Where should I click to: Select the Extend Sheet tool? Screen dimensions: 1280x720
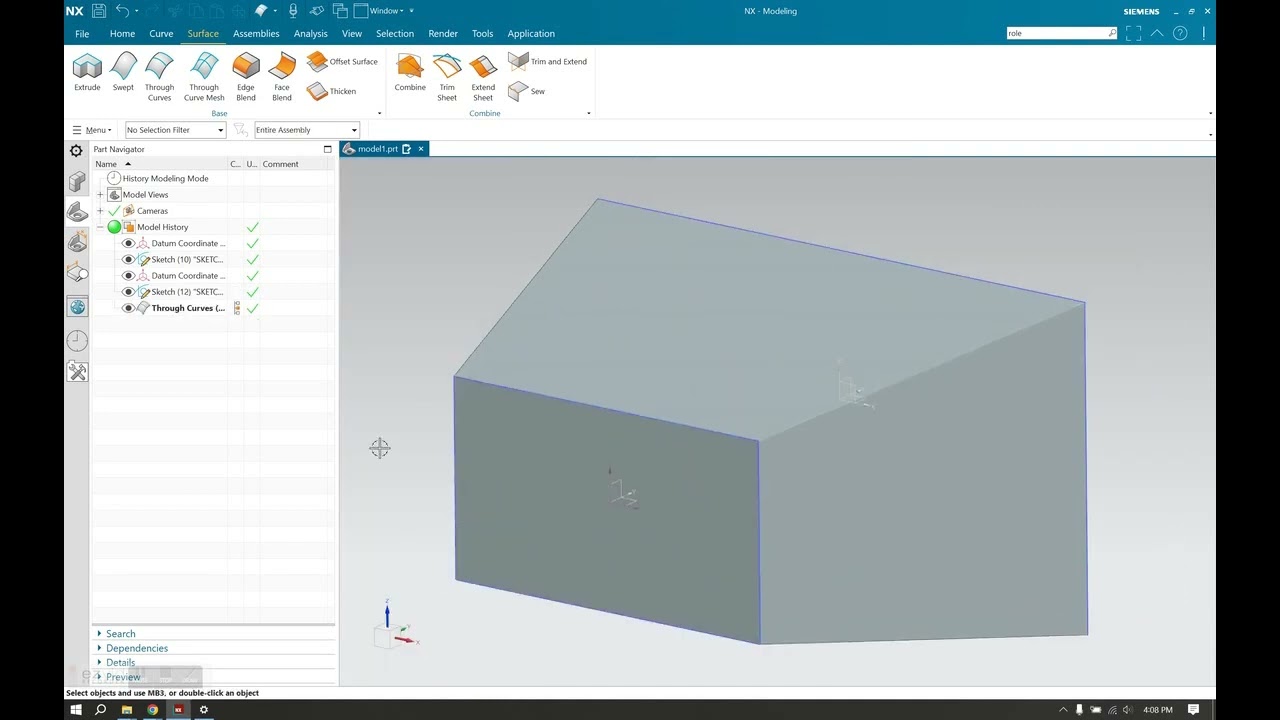[x=483, y=77]
